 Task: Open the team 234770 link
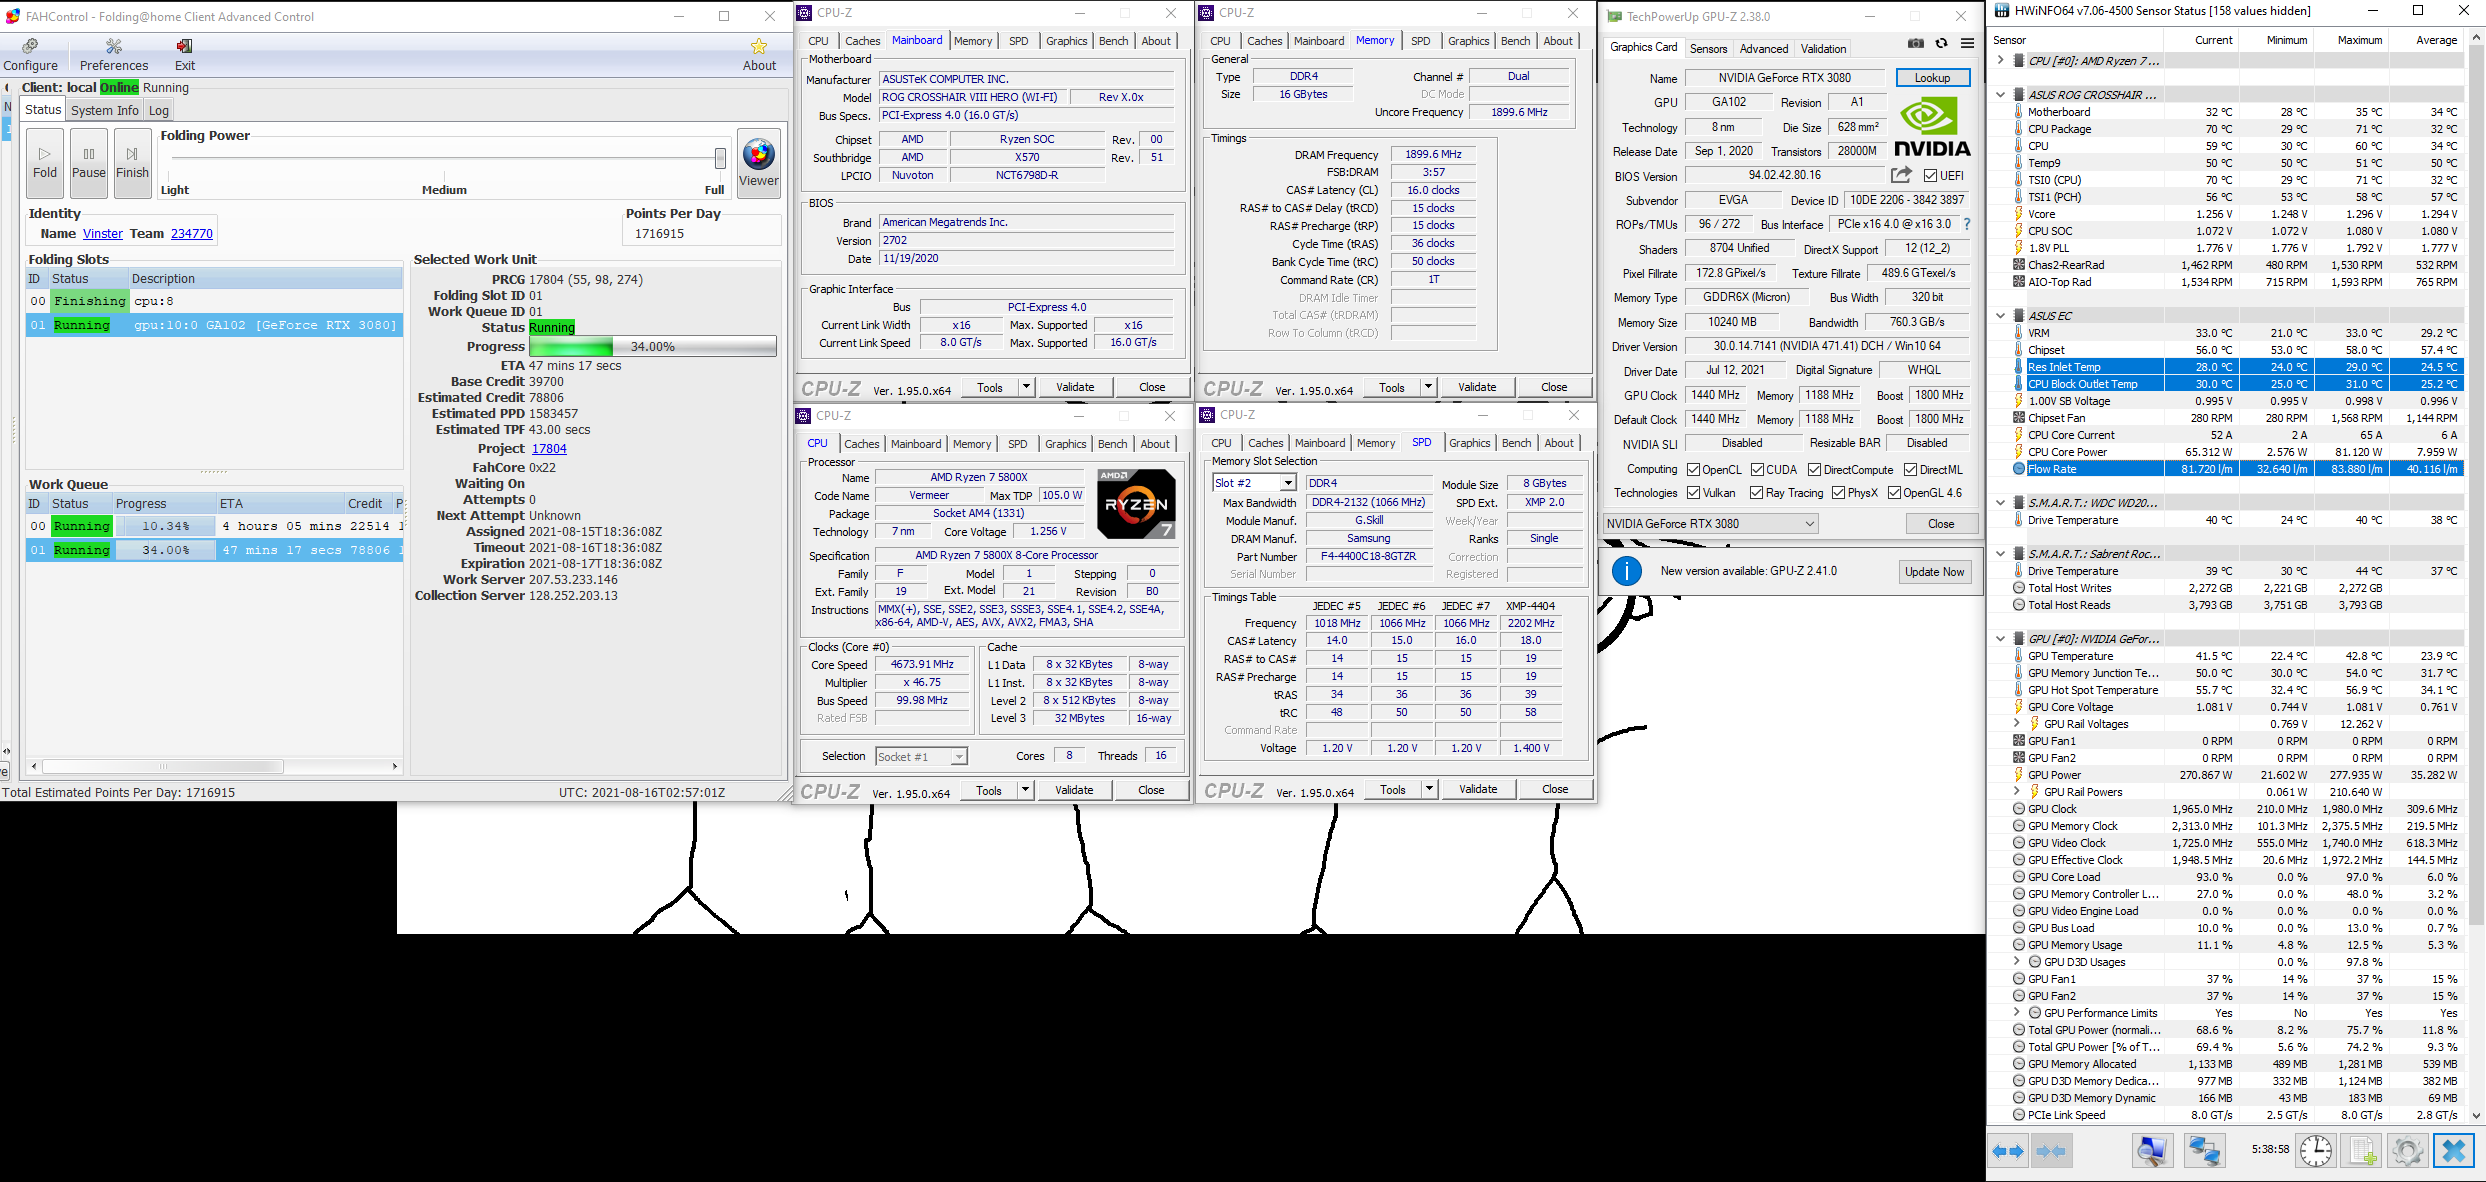pos(191,233)
